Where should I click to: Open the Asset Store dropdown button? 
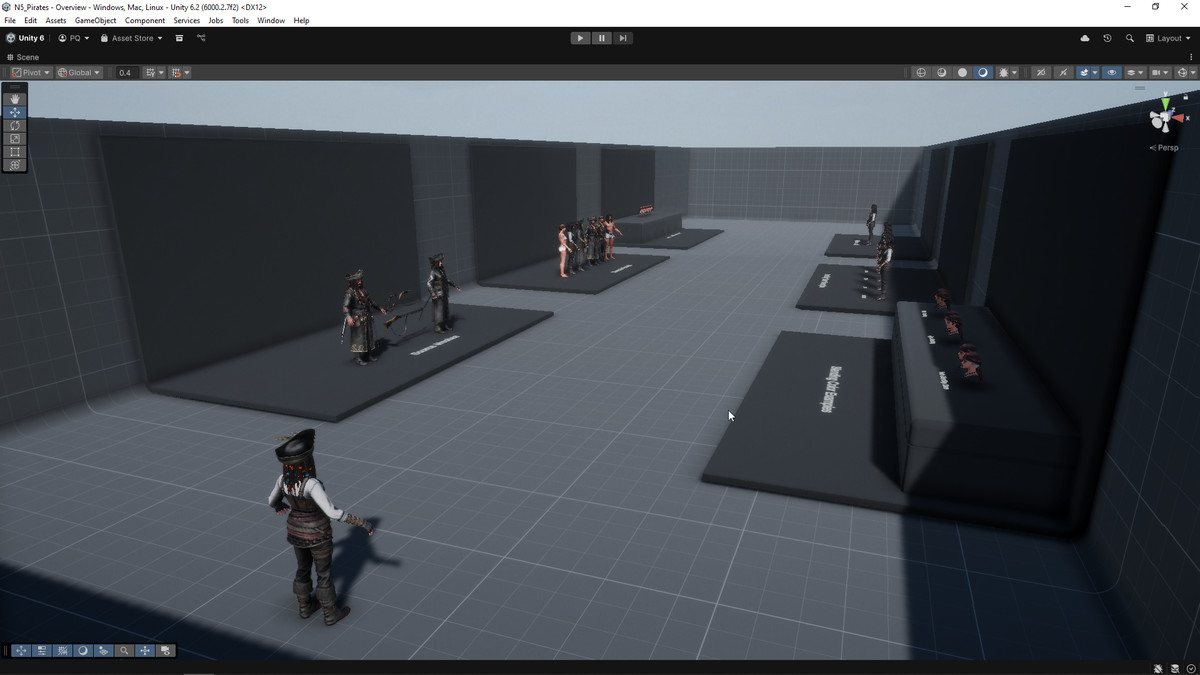[x=132, y=38]
